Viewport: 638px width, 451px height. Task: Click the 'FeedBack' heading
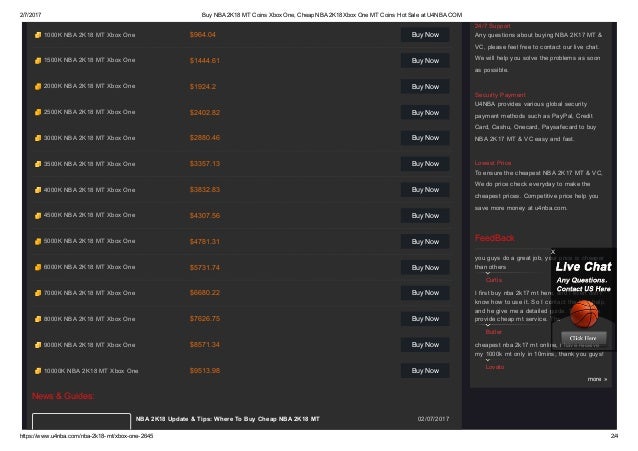pyautogui.click(x=494, y=238)
